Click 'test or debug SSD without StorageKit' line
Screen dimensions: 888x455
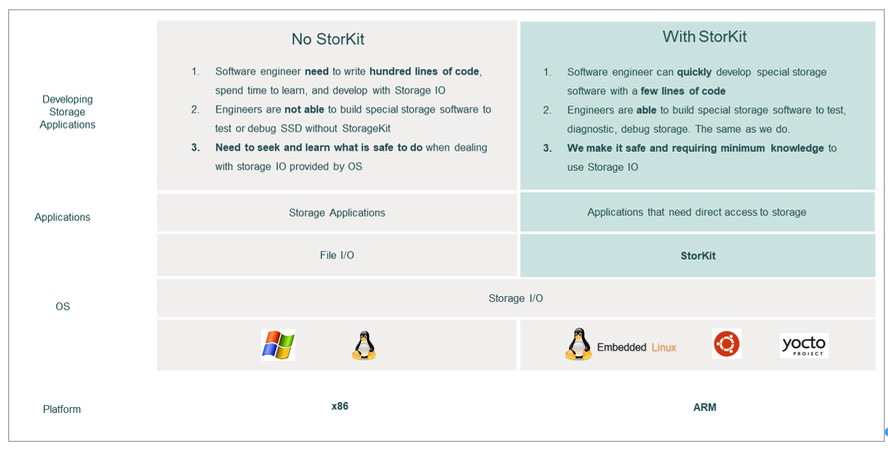click(x=303, y=129)
